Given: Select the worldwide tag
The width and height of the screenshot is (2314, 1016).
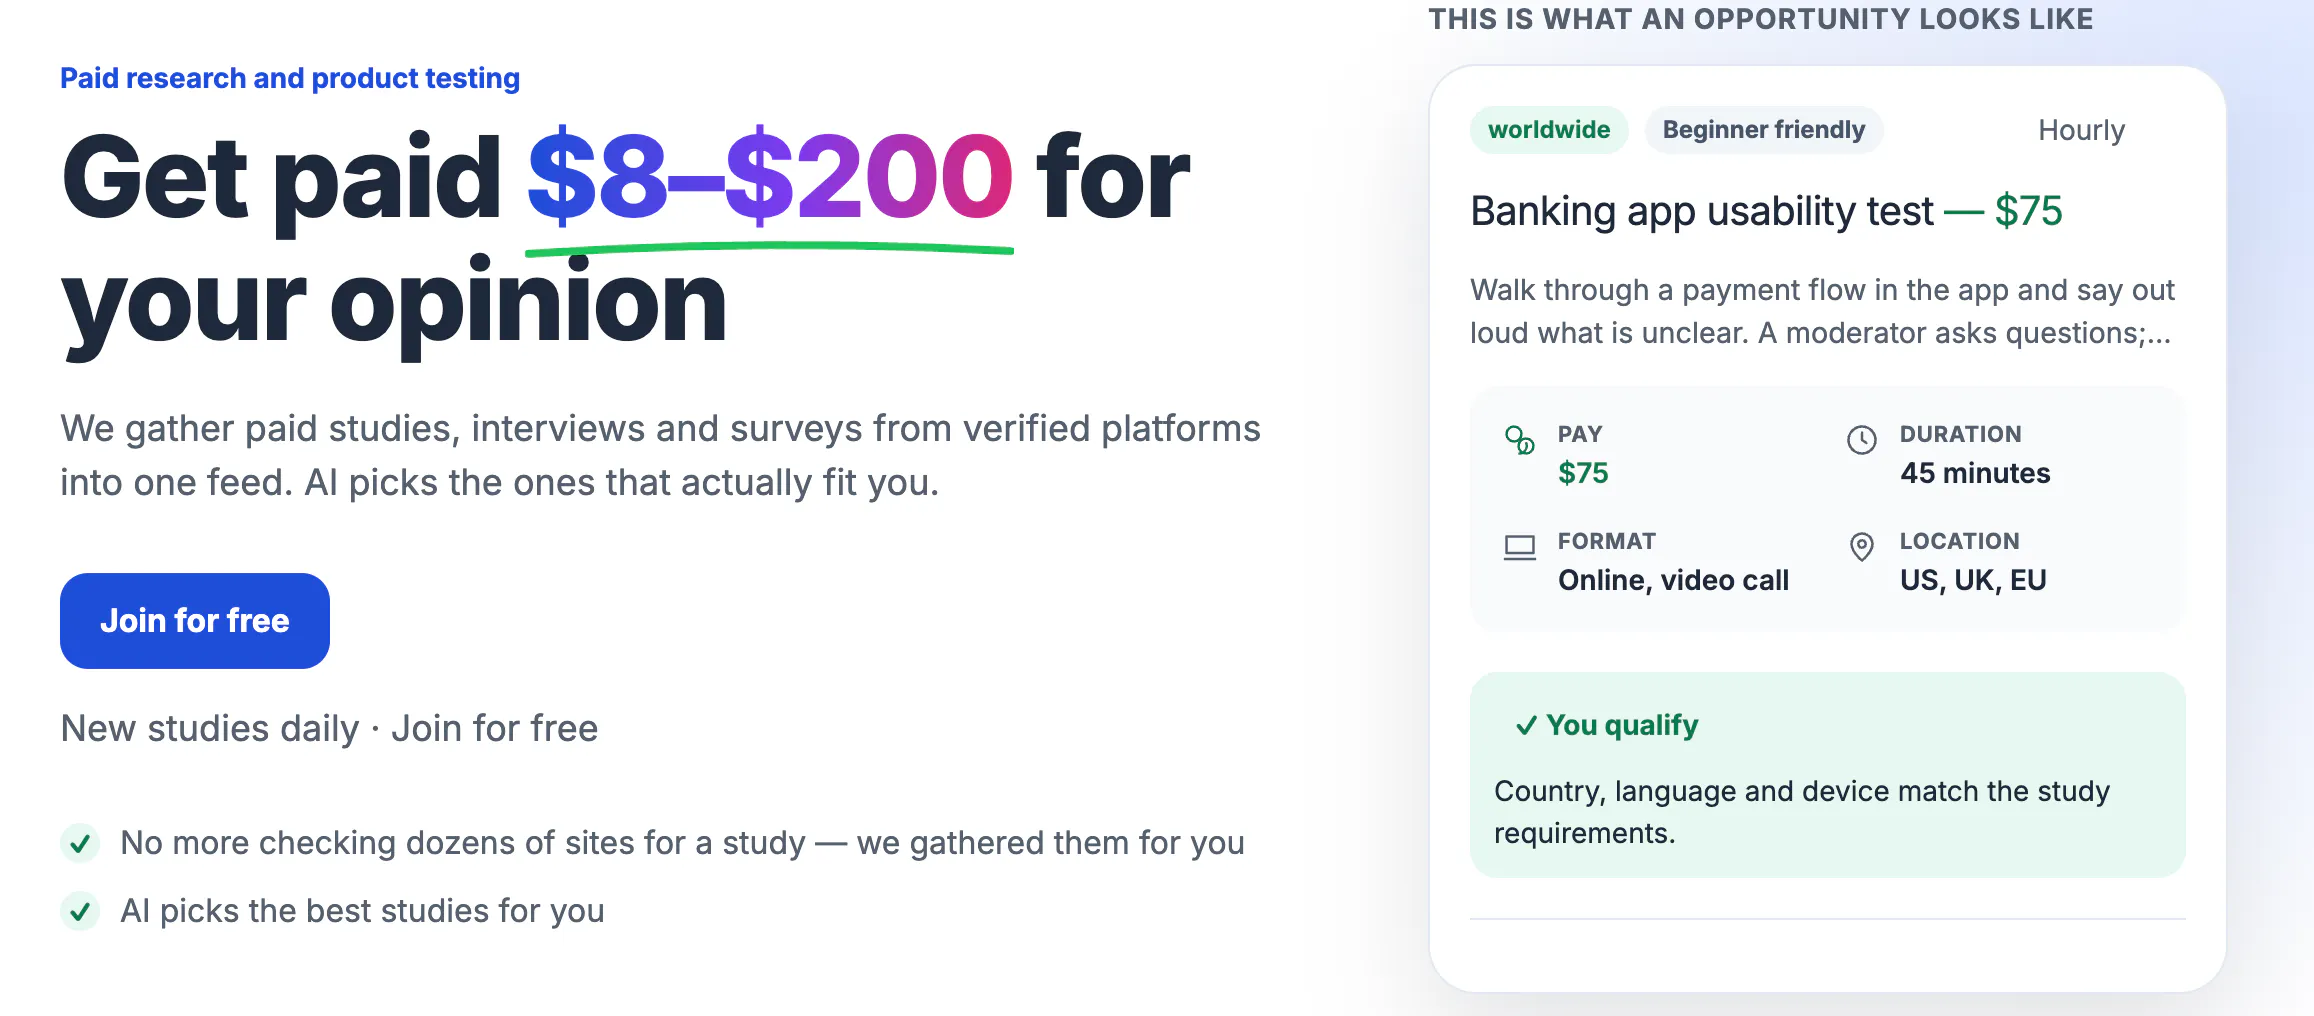Looking at the screenshot, I should coord(1549,130).
